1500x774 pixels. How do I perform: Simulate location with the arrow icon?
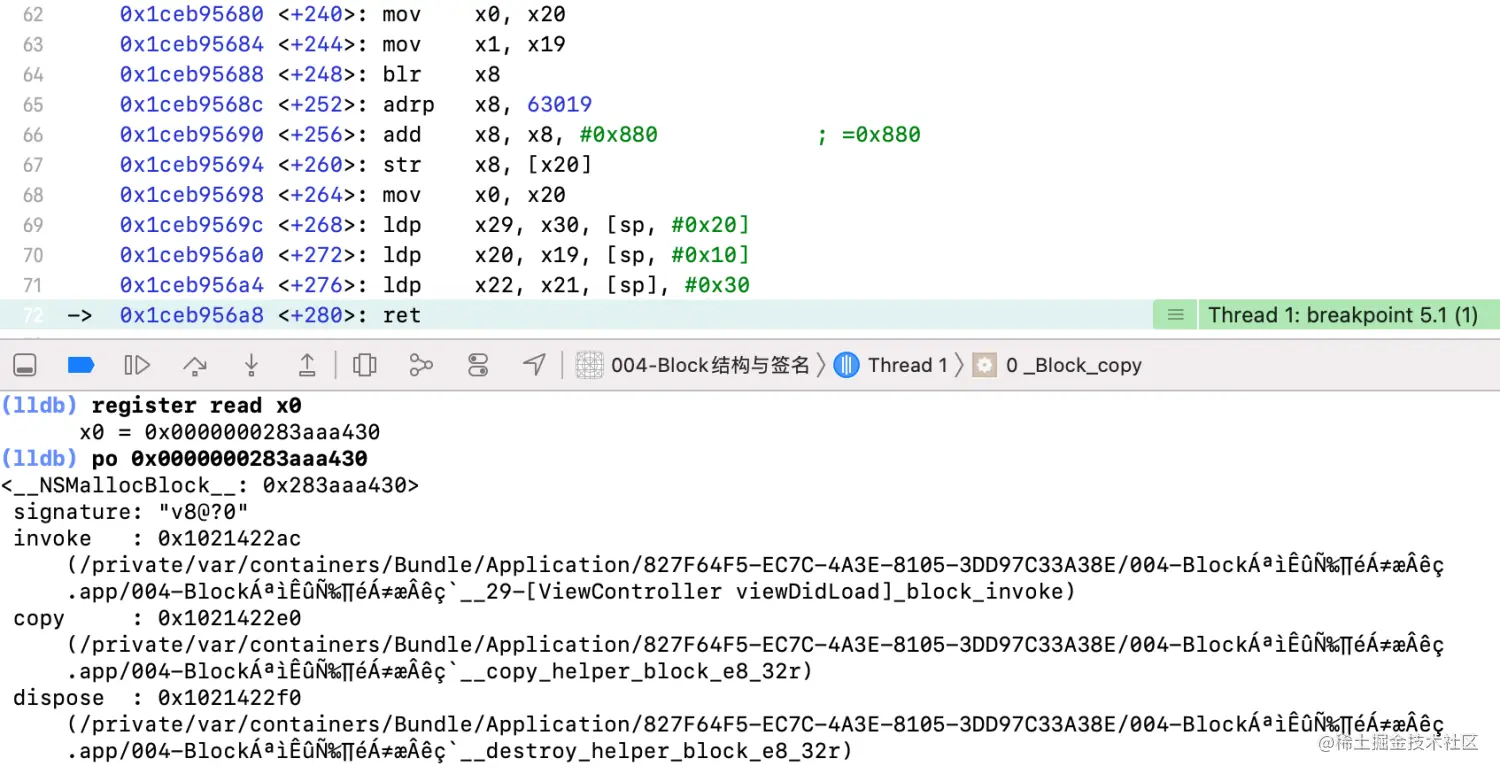tap(535, 365)
